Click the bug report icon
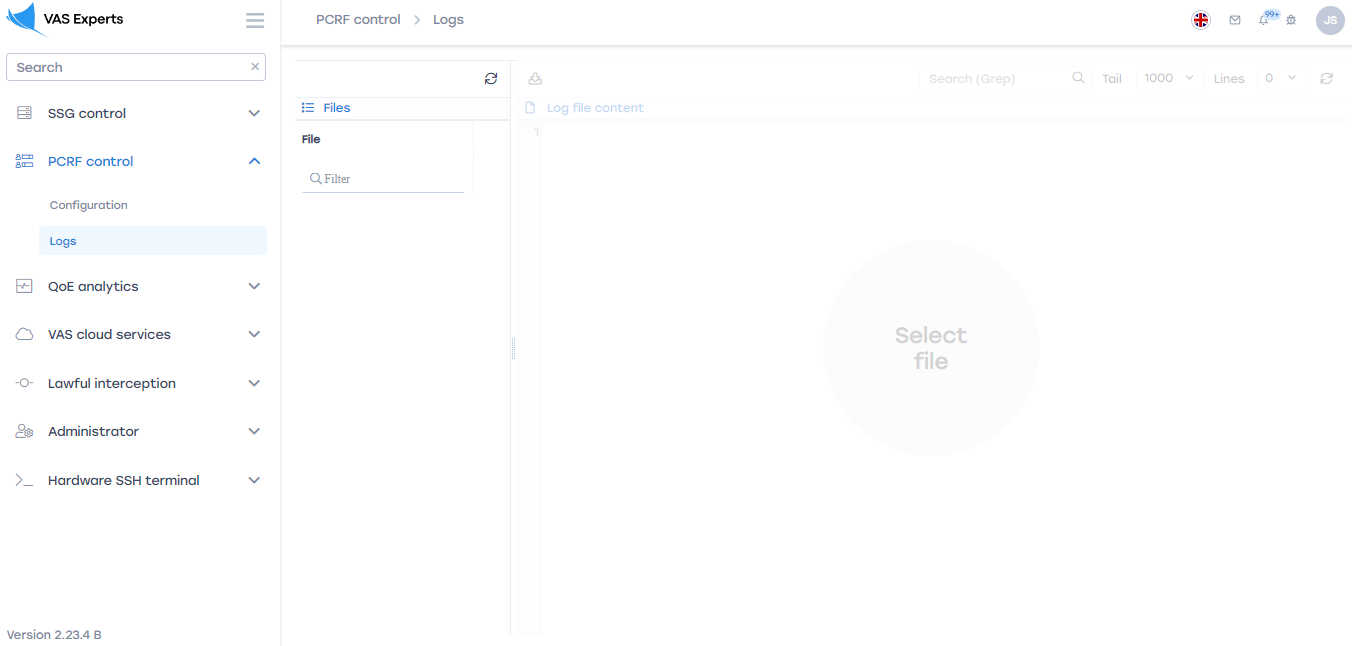Viewport: 1352px width, 646px height. (x=1291, y=20)
